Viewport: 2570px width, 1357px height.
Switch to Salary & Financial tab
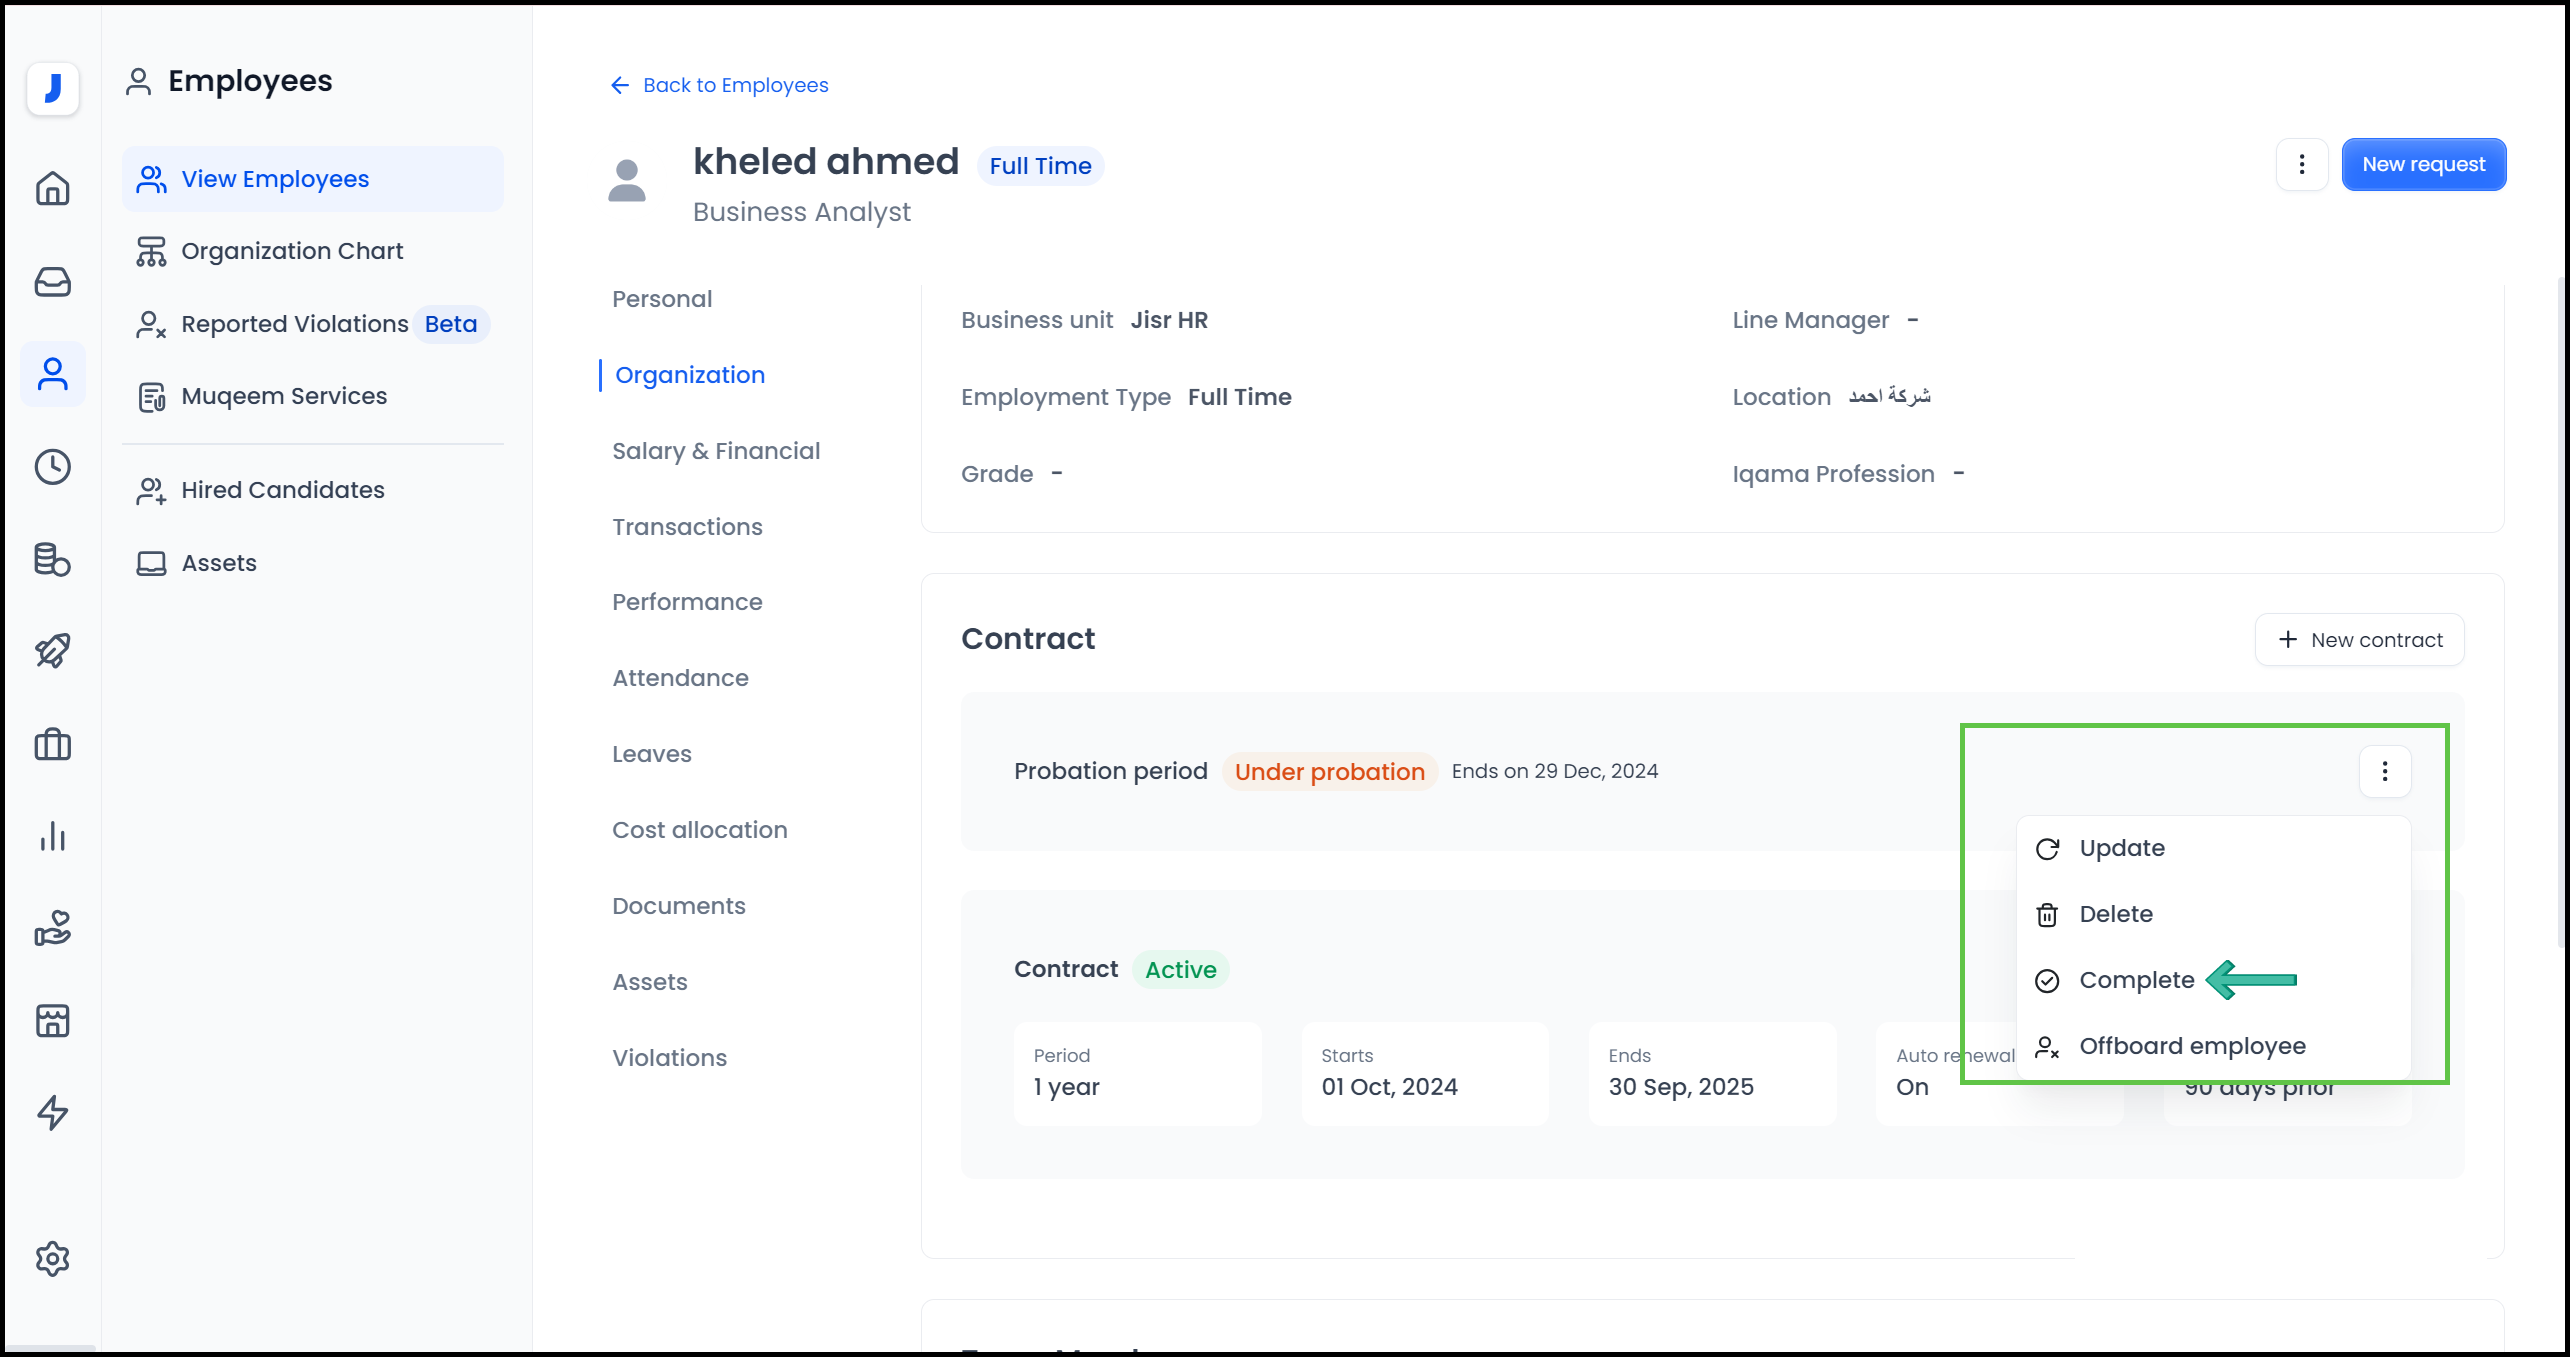pyautogui.click(x=716, y=451)
